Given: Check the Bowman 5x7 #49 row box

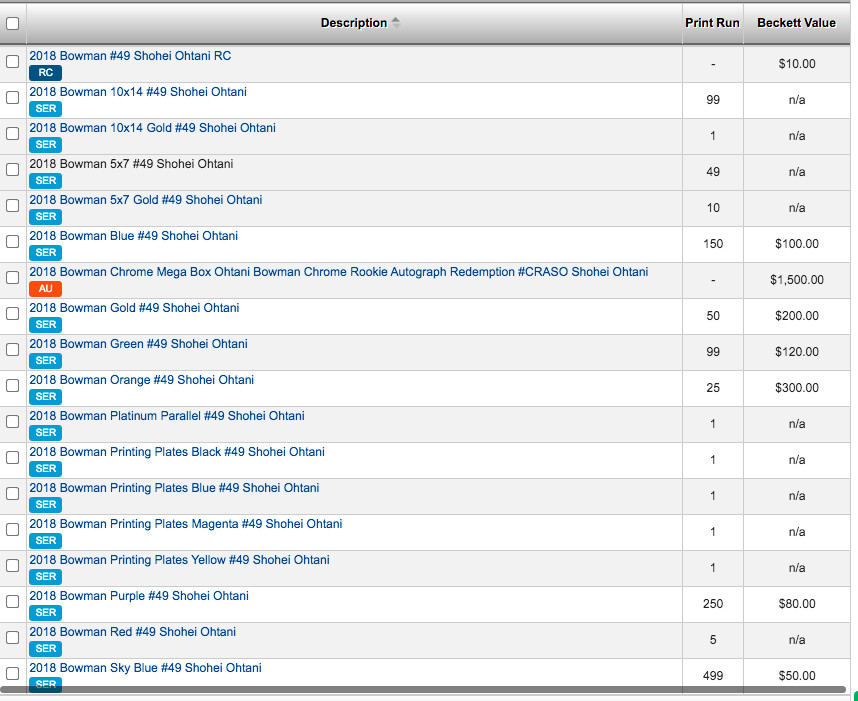Looking at the screenshot, I should [12, 170].
